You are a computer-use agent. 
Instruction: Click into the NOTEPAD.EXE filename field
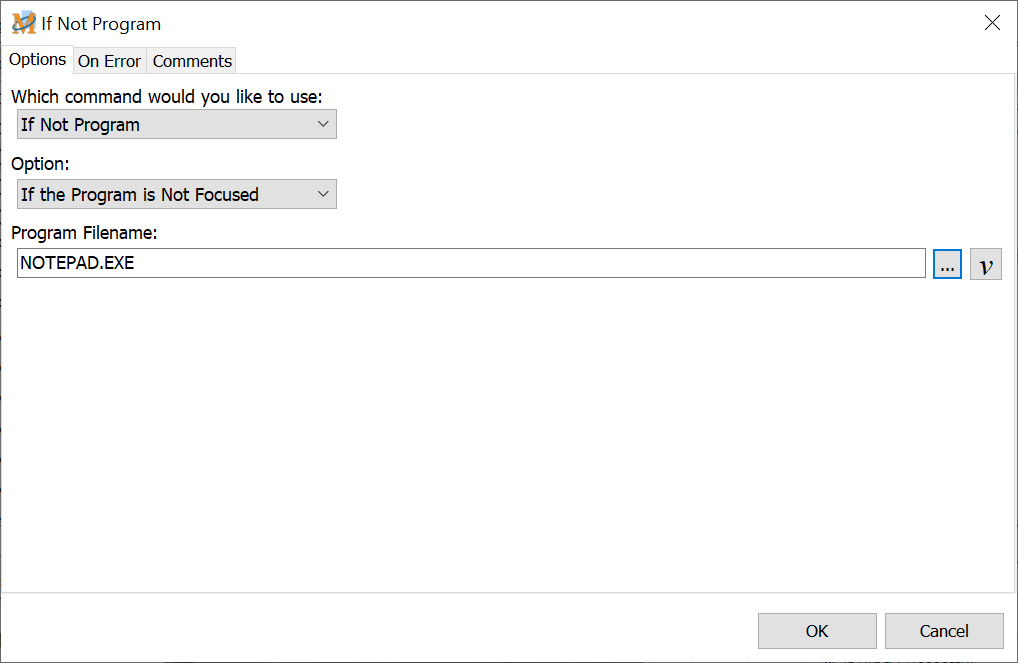(x=470, y=264)
